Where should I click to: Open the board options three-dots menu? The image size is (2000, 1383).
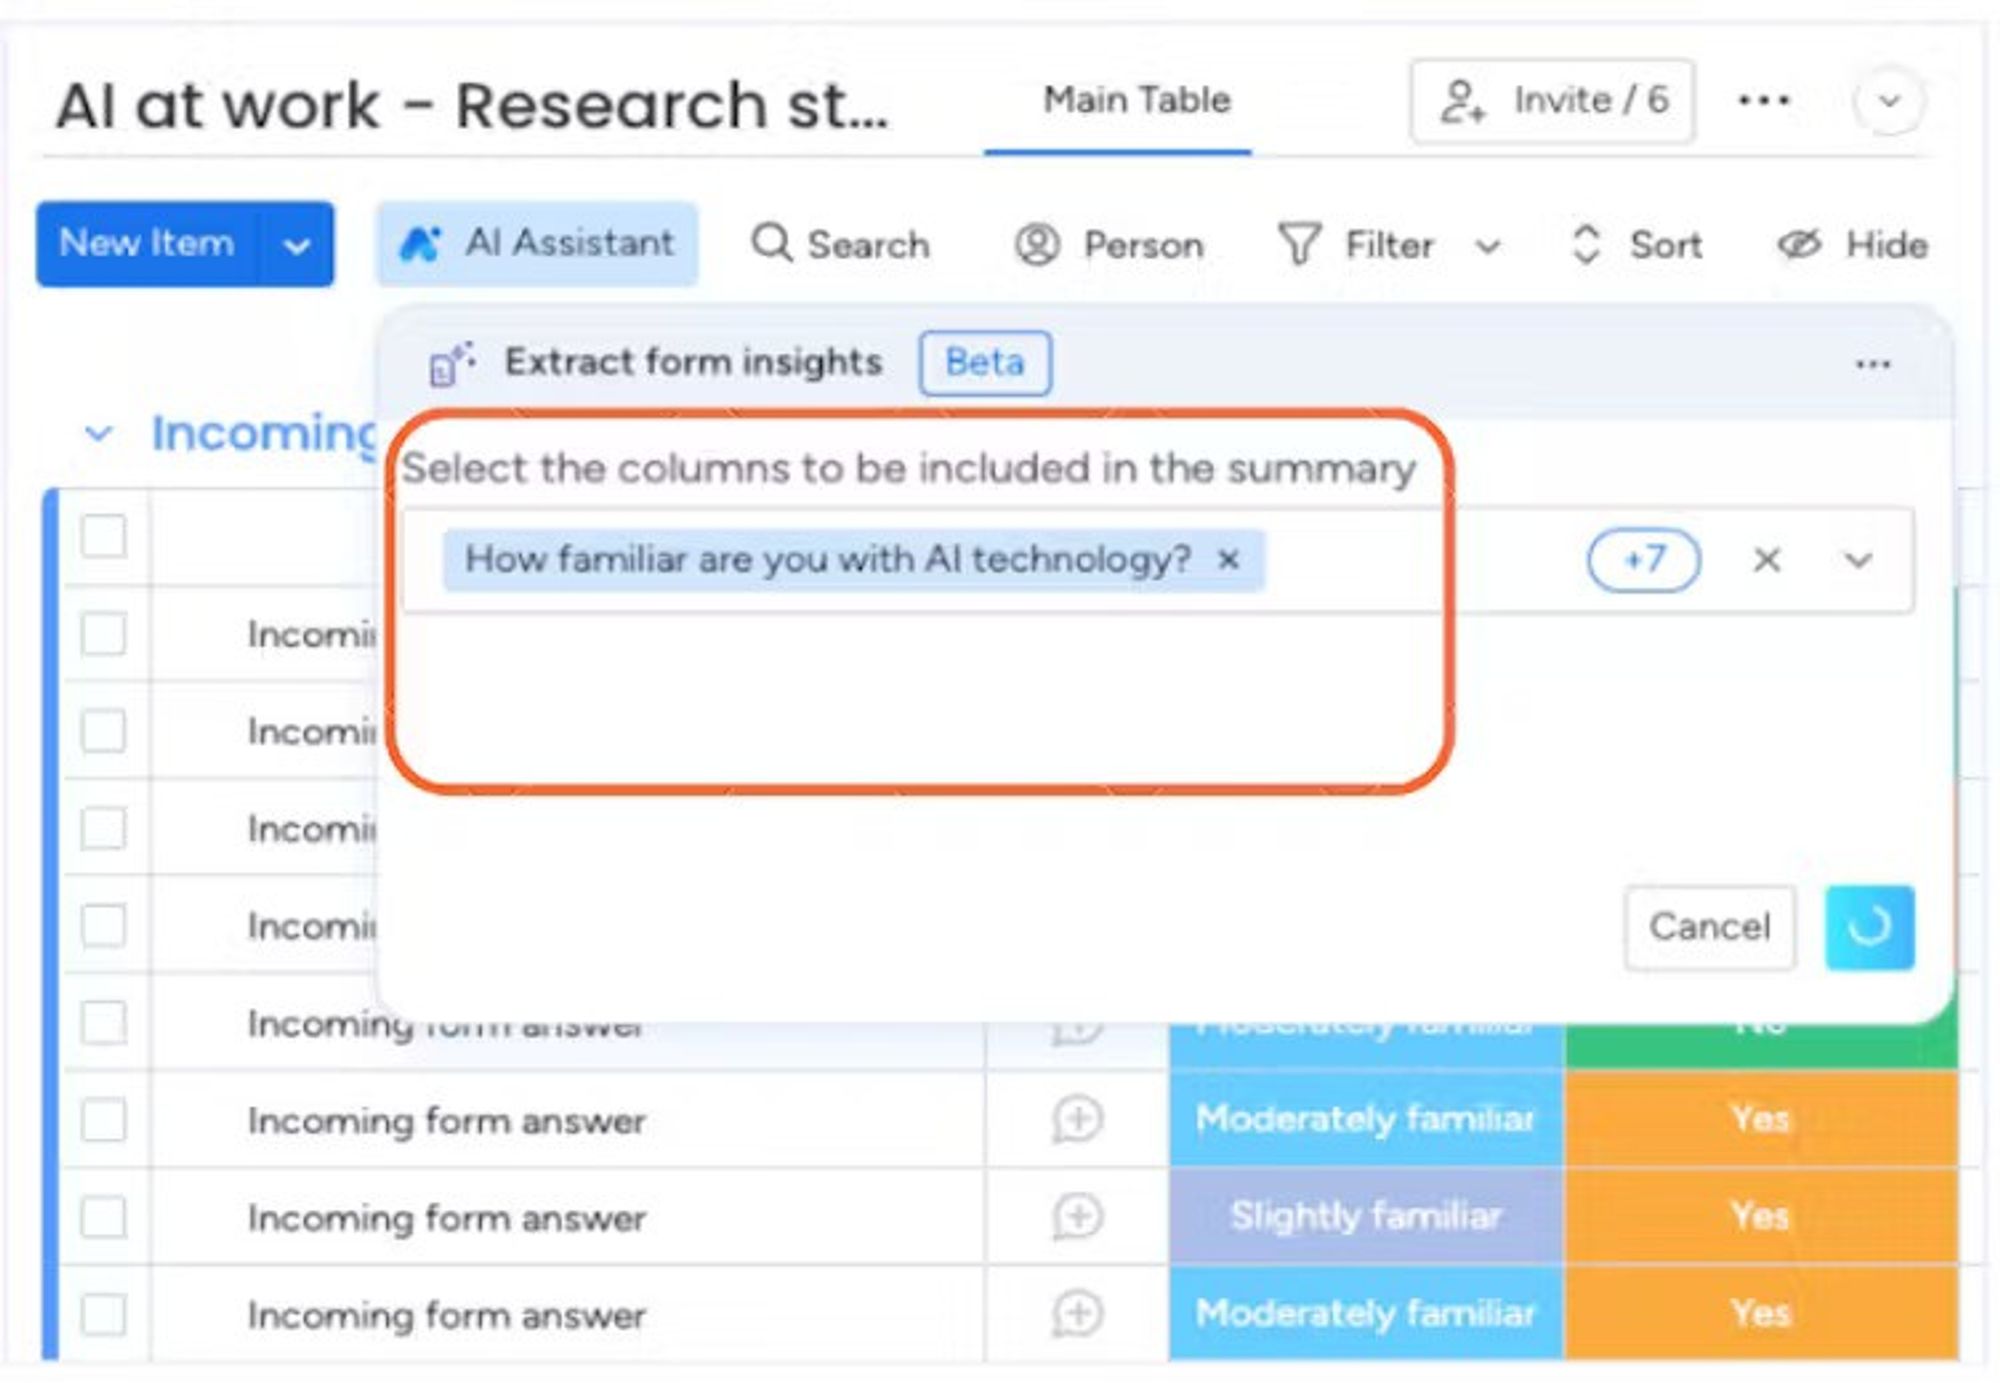[x=1764, y=100]
